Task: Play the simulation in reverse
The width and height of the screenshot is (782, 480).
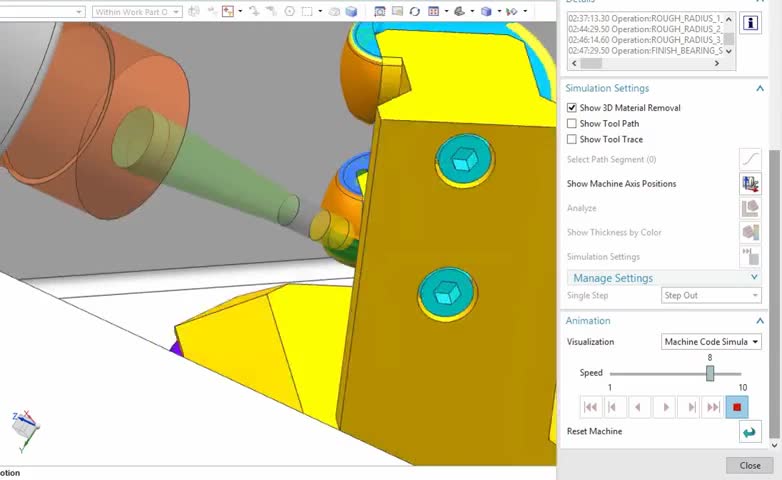Action: 638,407
